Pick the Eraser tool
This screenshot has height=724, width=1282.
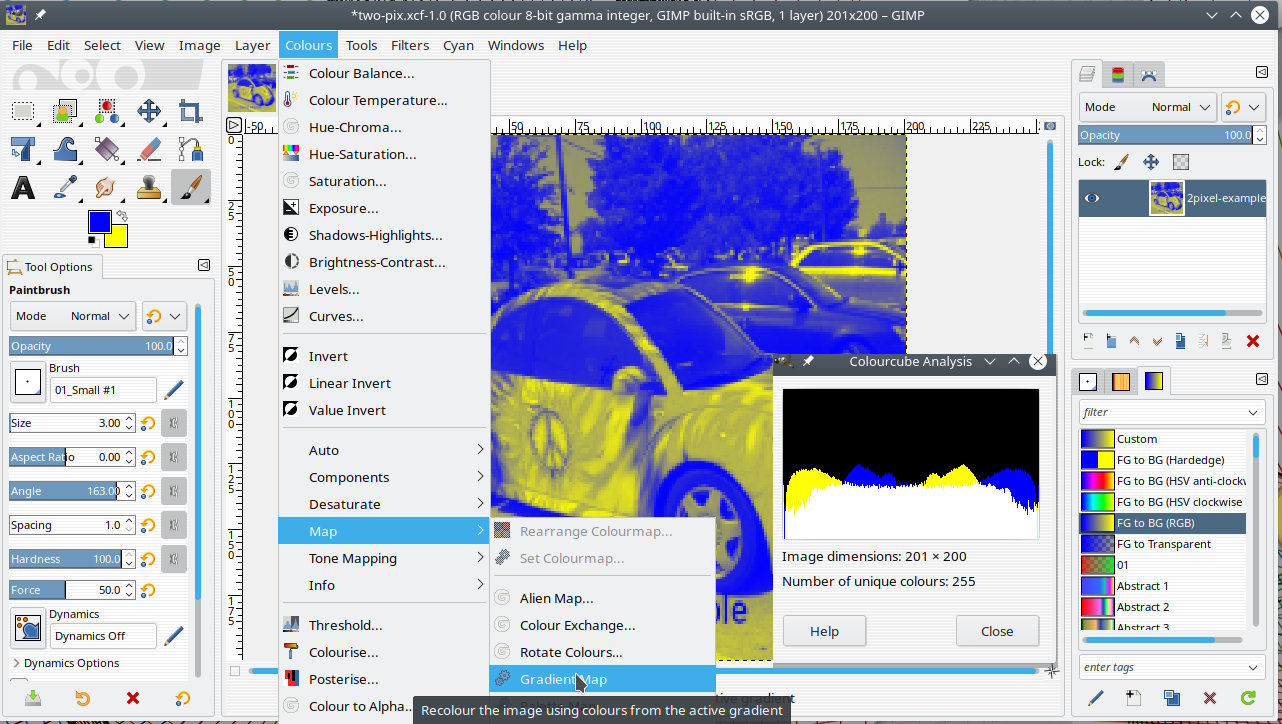148,149
